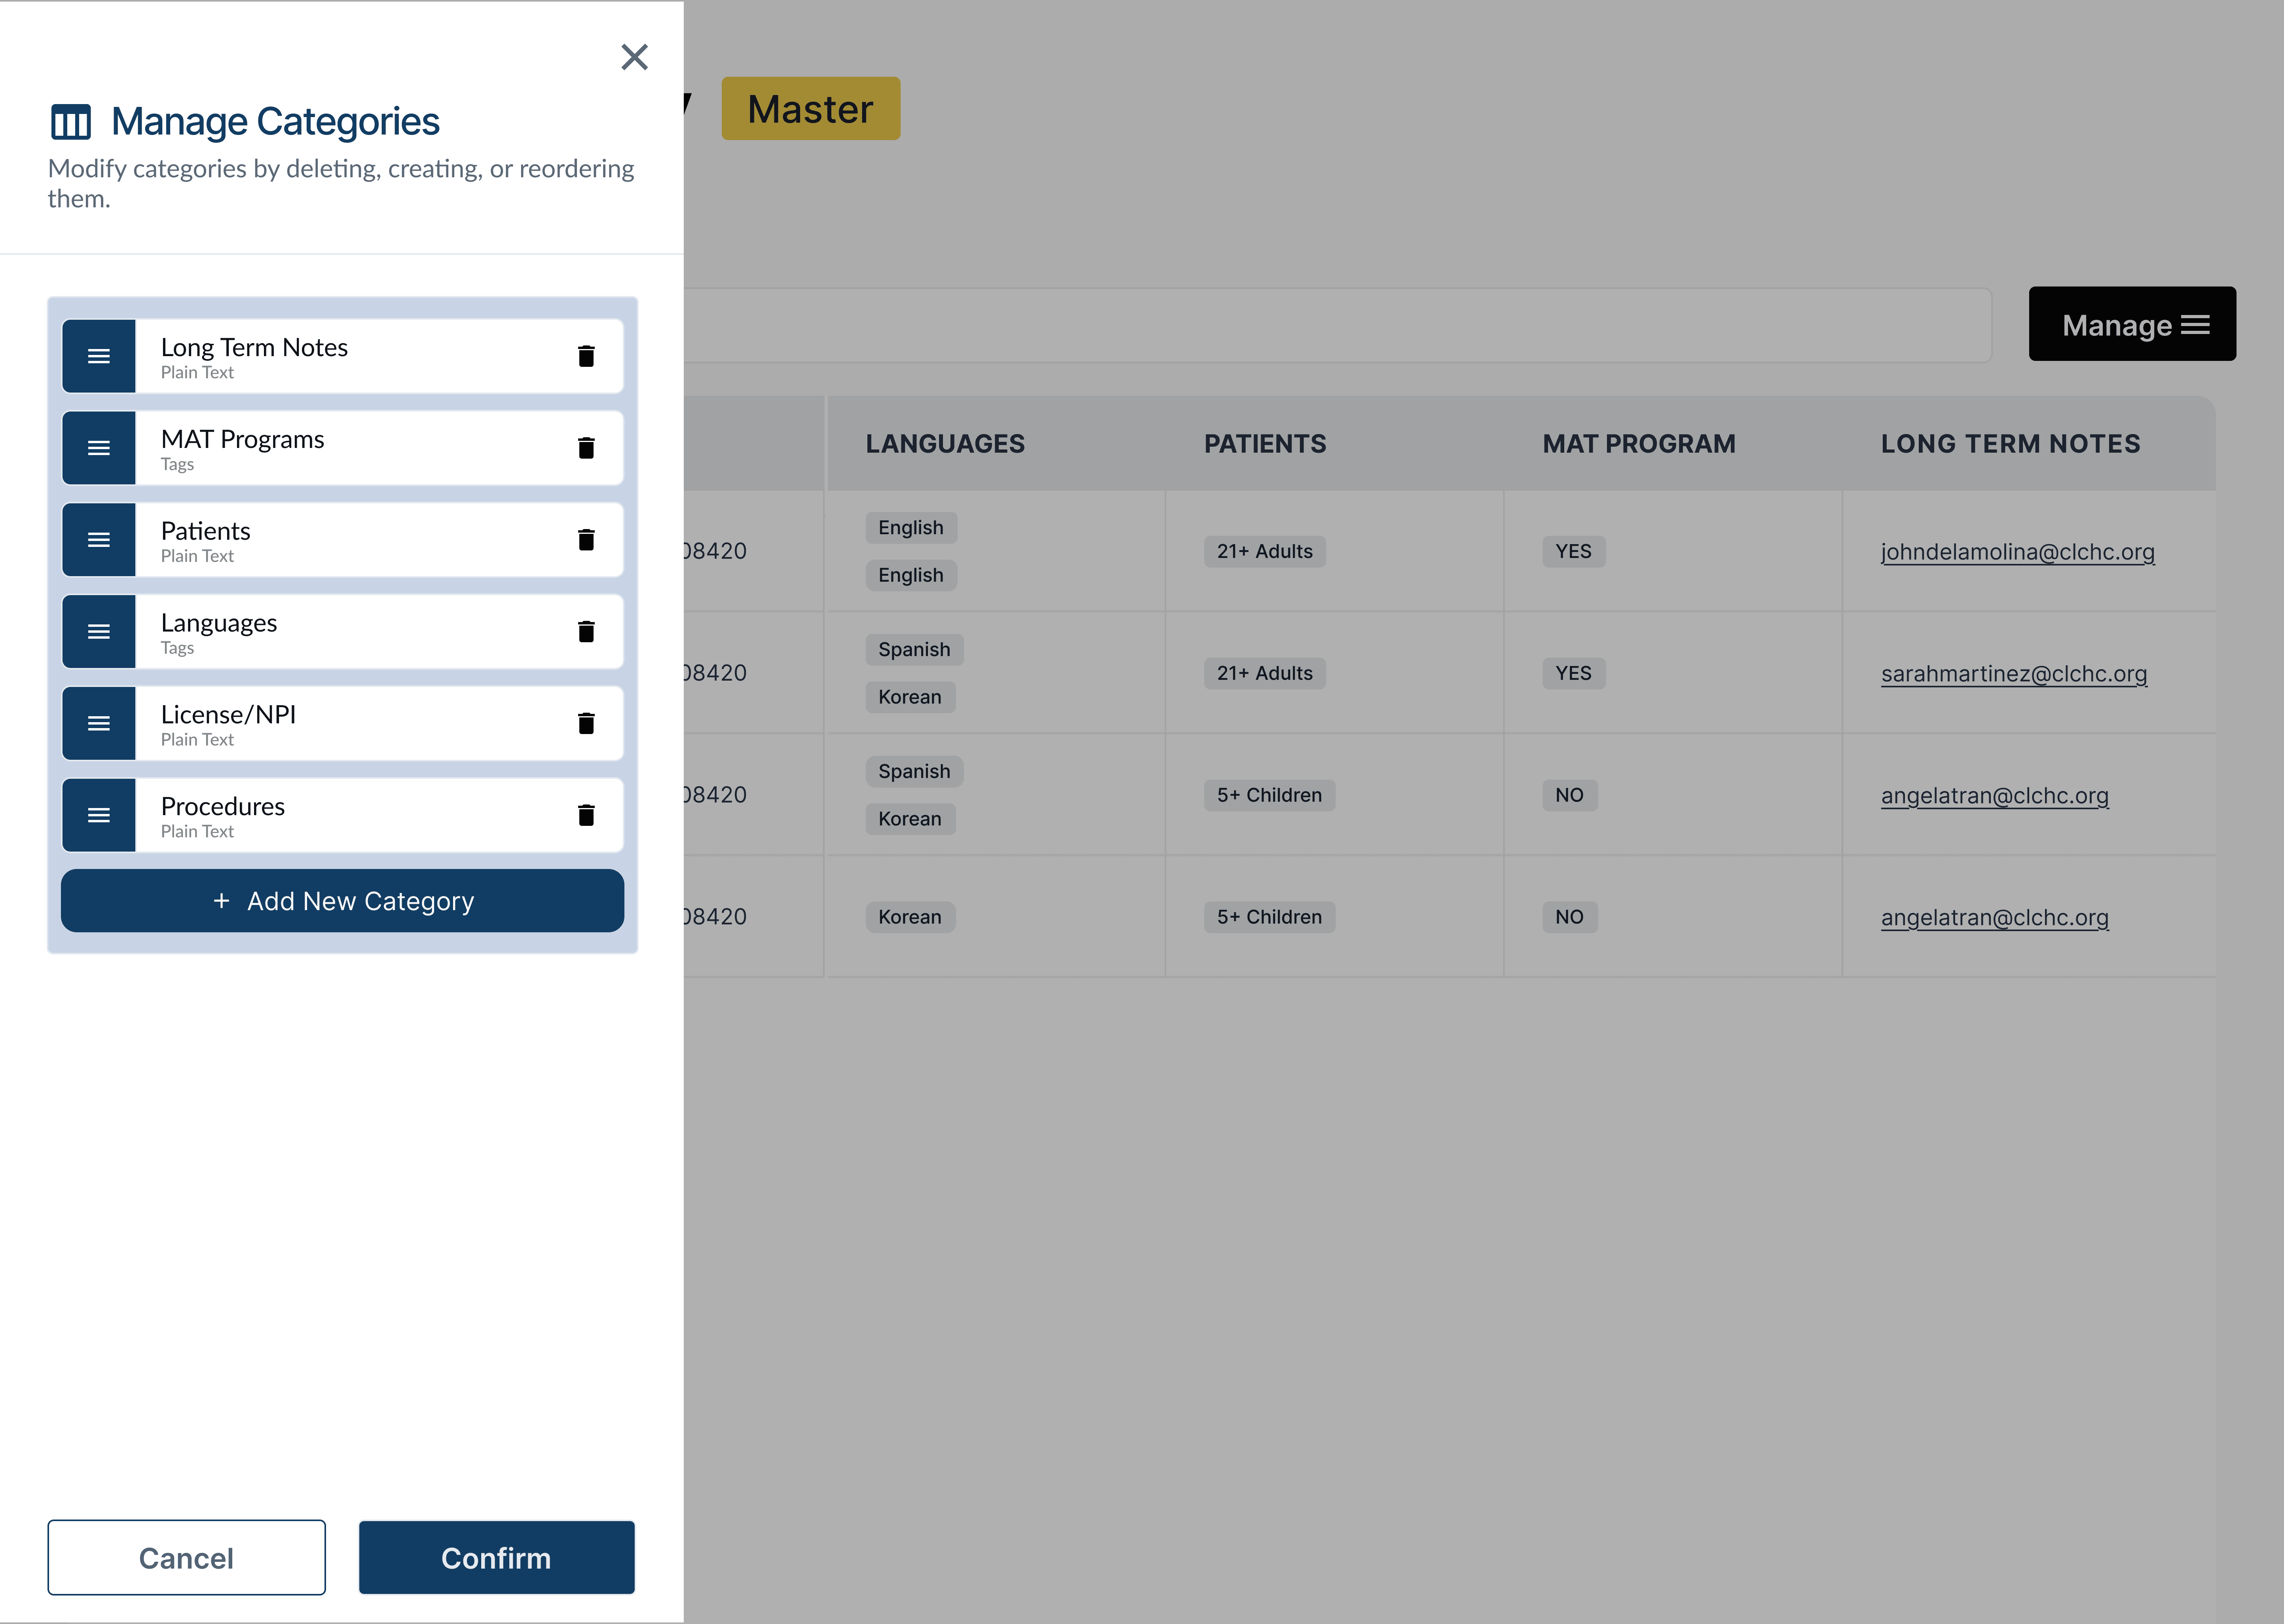Image resolution: width=2284 pixels, height=1624 pixels.
Task: Click the Procedures drag handle icon
Action: [99, 815]
